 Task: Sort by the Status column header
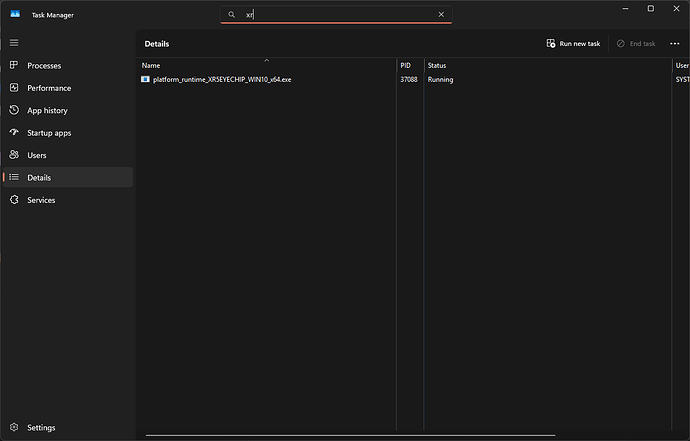547,65
